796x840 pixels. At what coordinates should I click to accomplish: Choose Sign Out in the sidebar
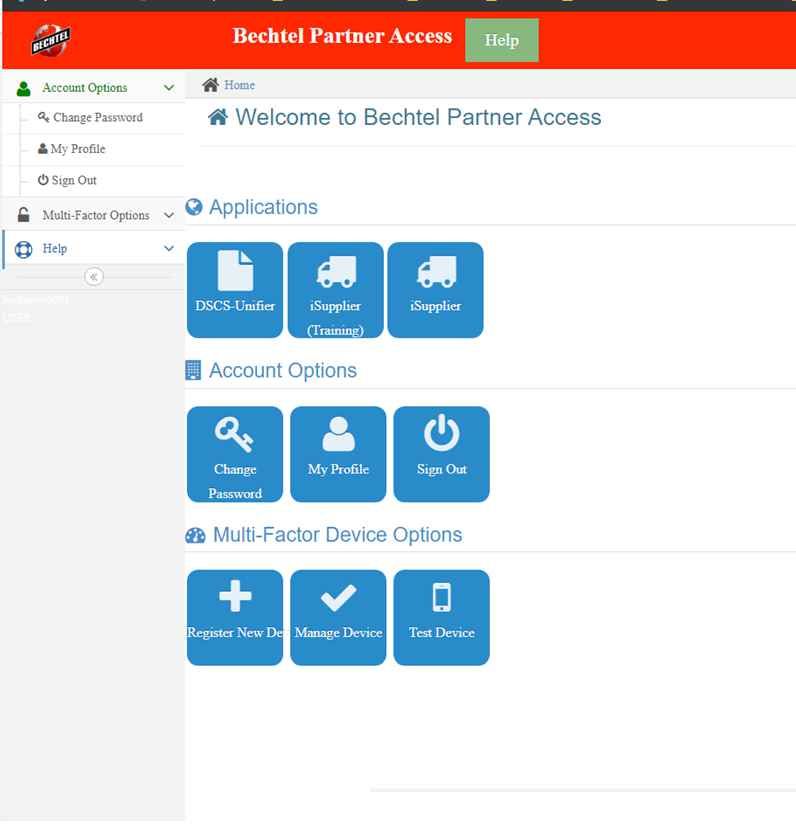74,180
